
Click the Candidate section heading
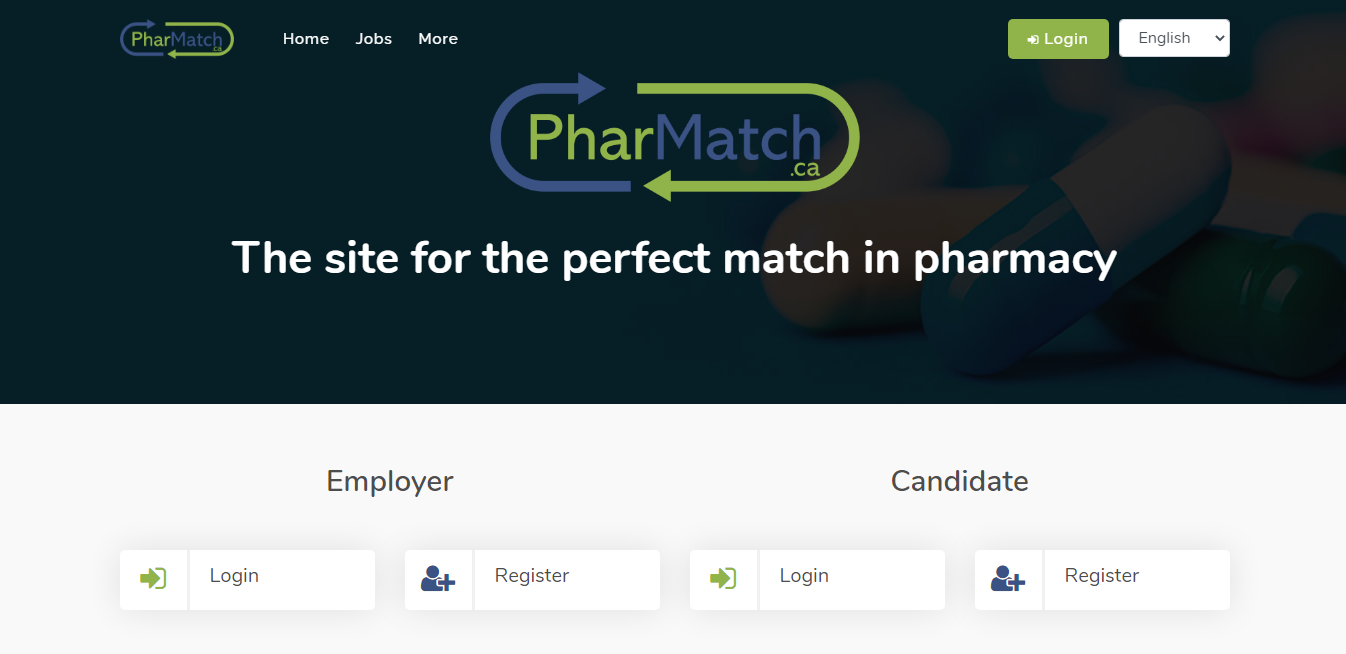[959, 481]
